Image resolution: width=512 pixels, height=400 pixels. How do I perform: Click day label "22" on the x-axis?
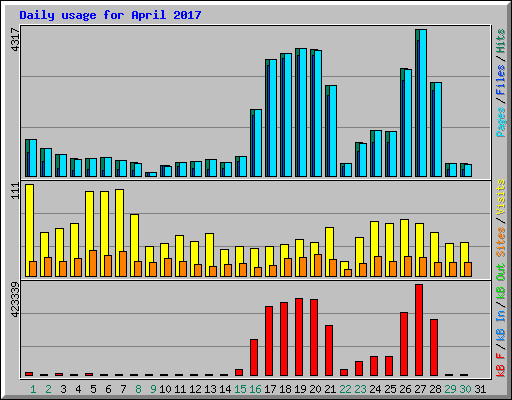(345, 389)
